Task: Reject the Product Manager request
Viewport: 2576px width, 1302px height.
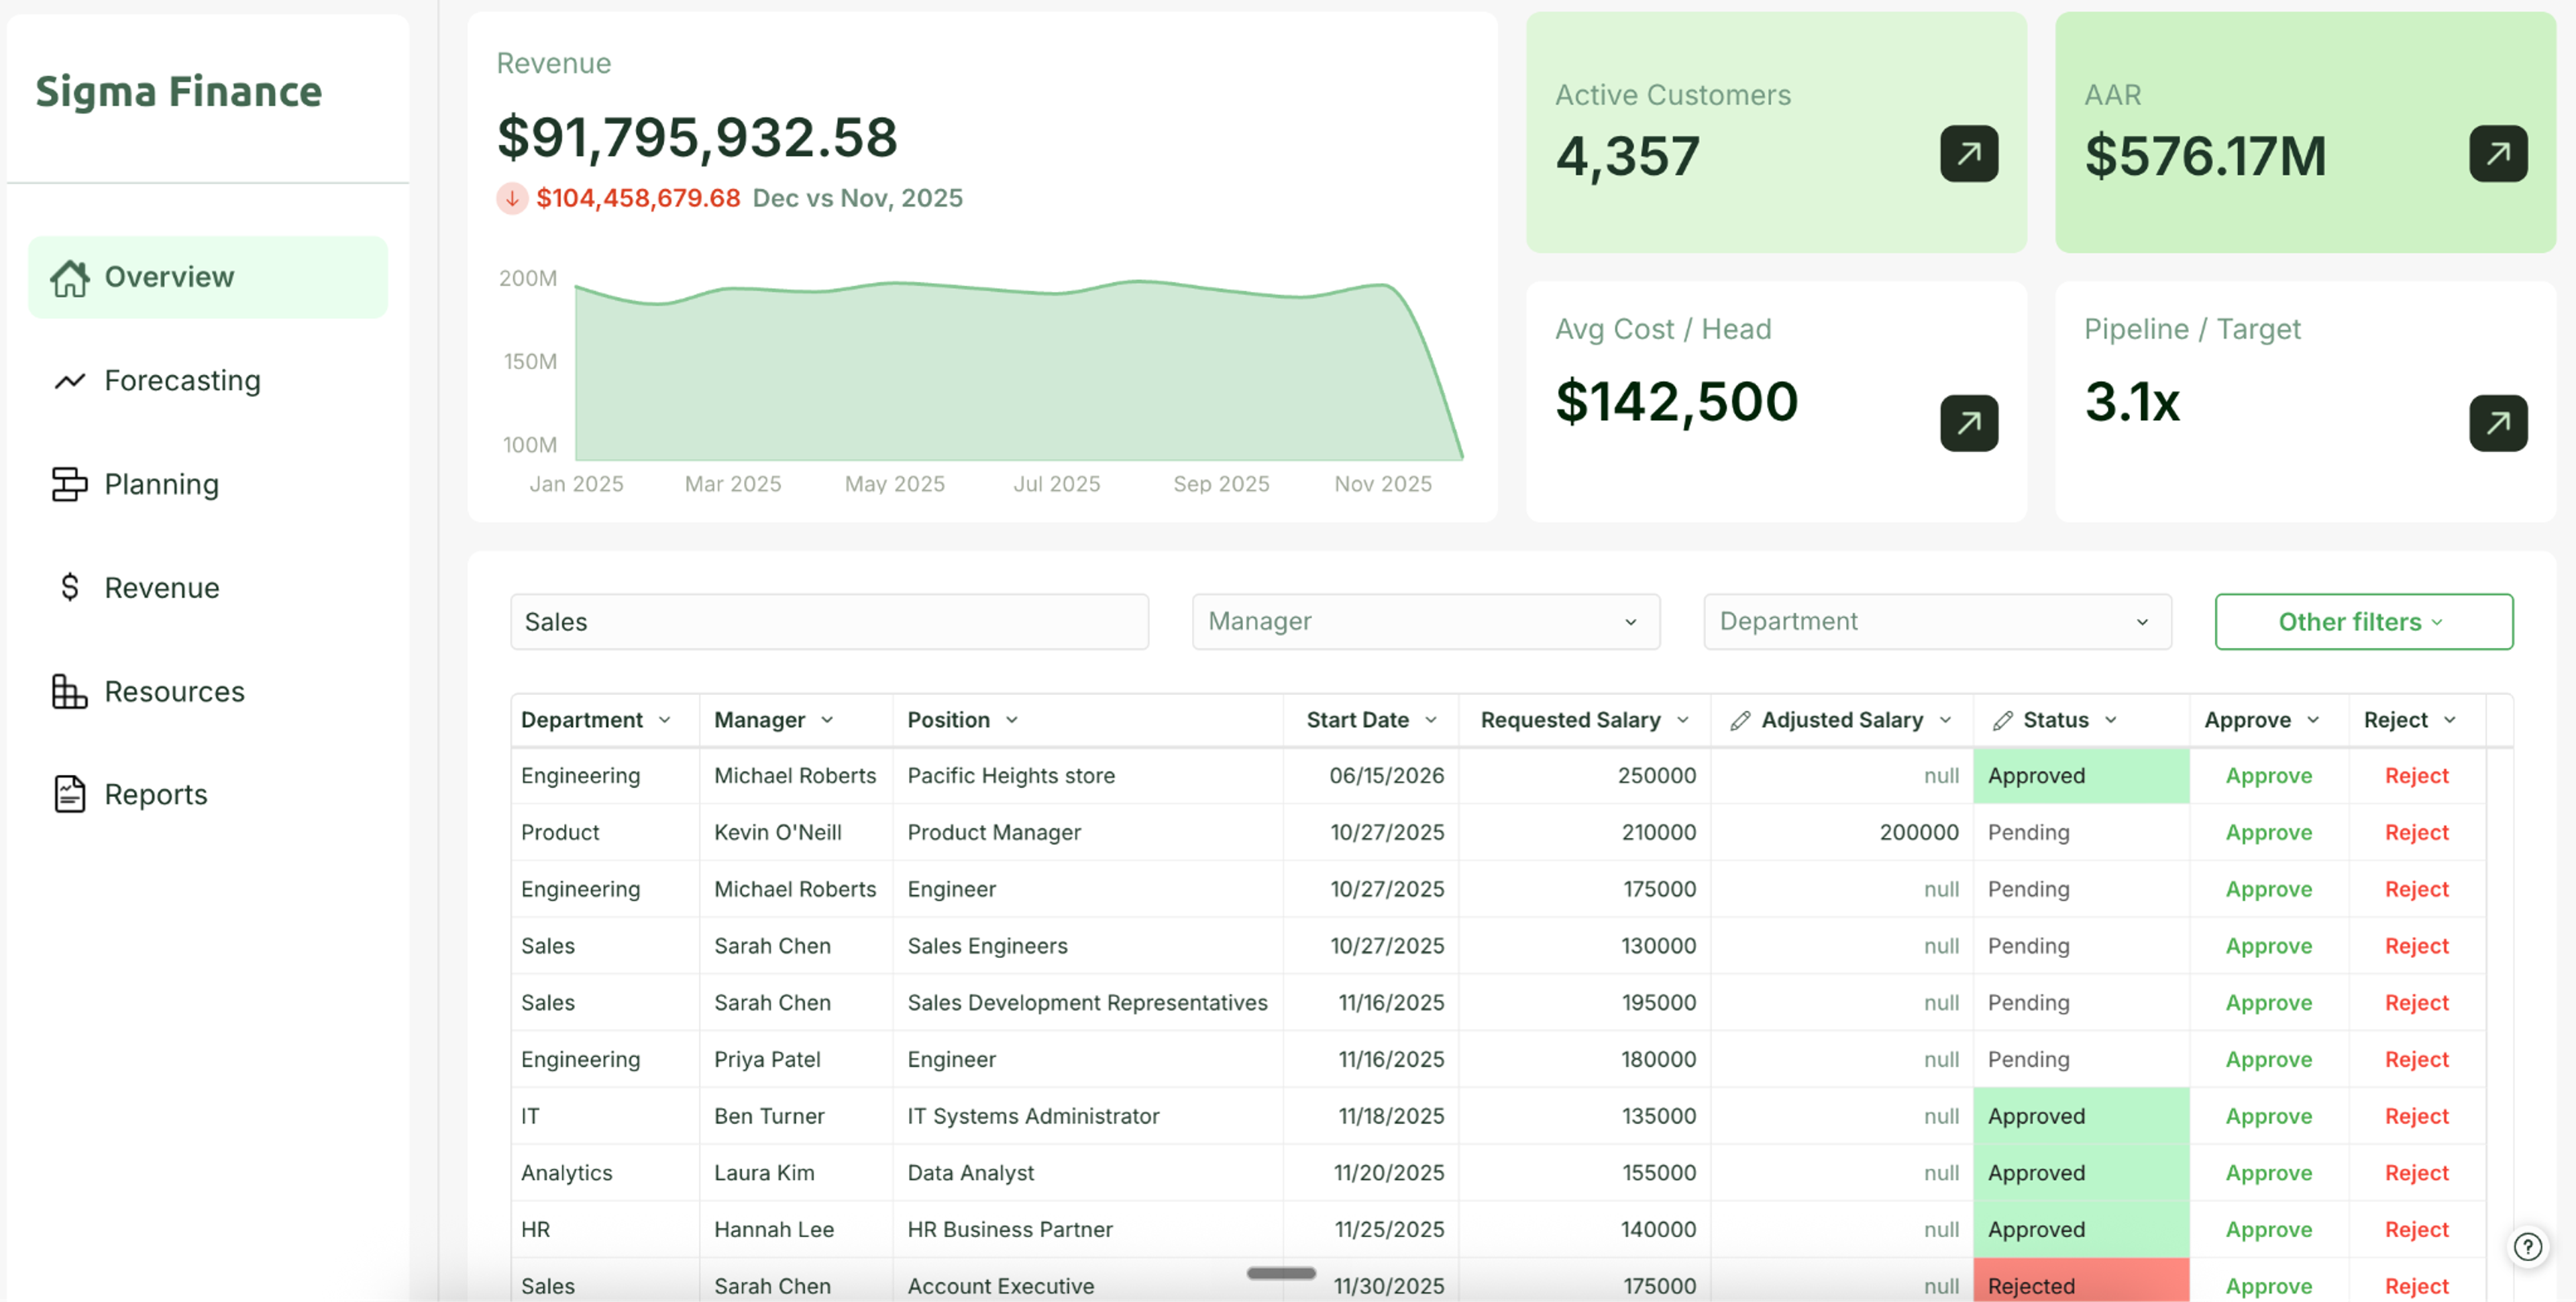Action: coord(2416,832)
